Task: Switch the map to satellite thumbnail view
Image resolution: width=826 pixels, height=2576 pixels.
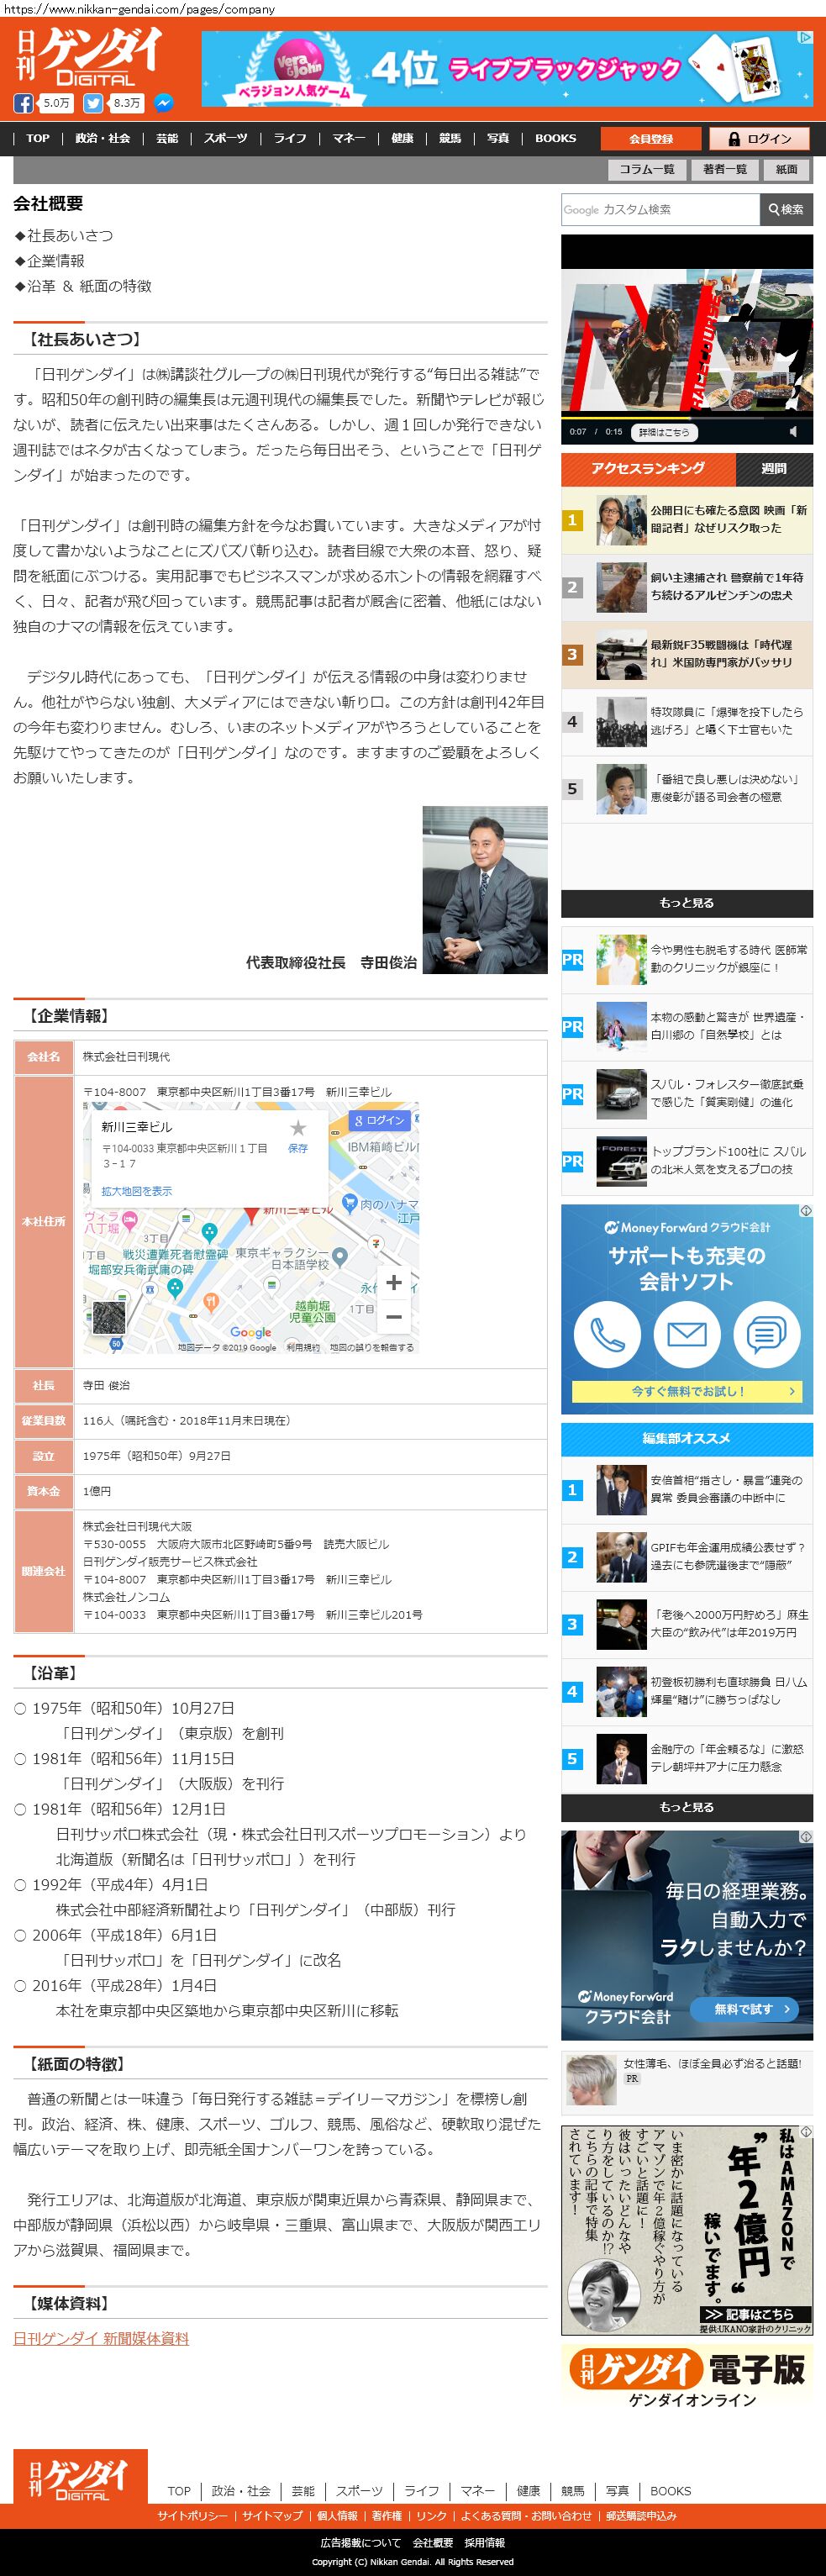Action: coord(109,1319)
